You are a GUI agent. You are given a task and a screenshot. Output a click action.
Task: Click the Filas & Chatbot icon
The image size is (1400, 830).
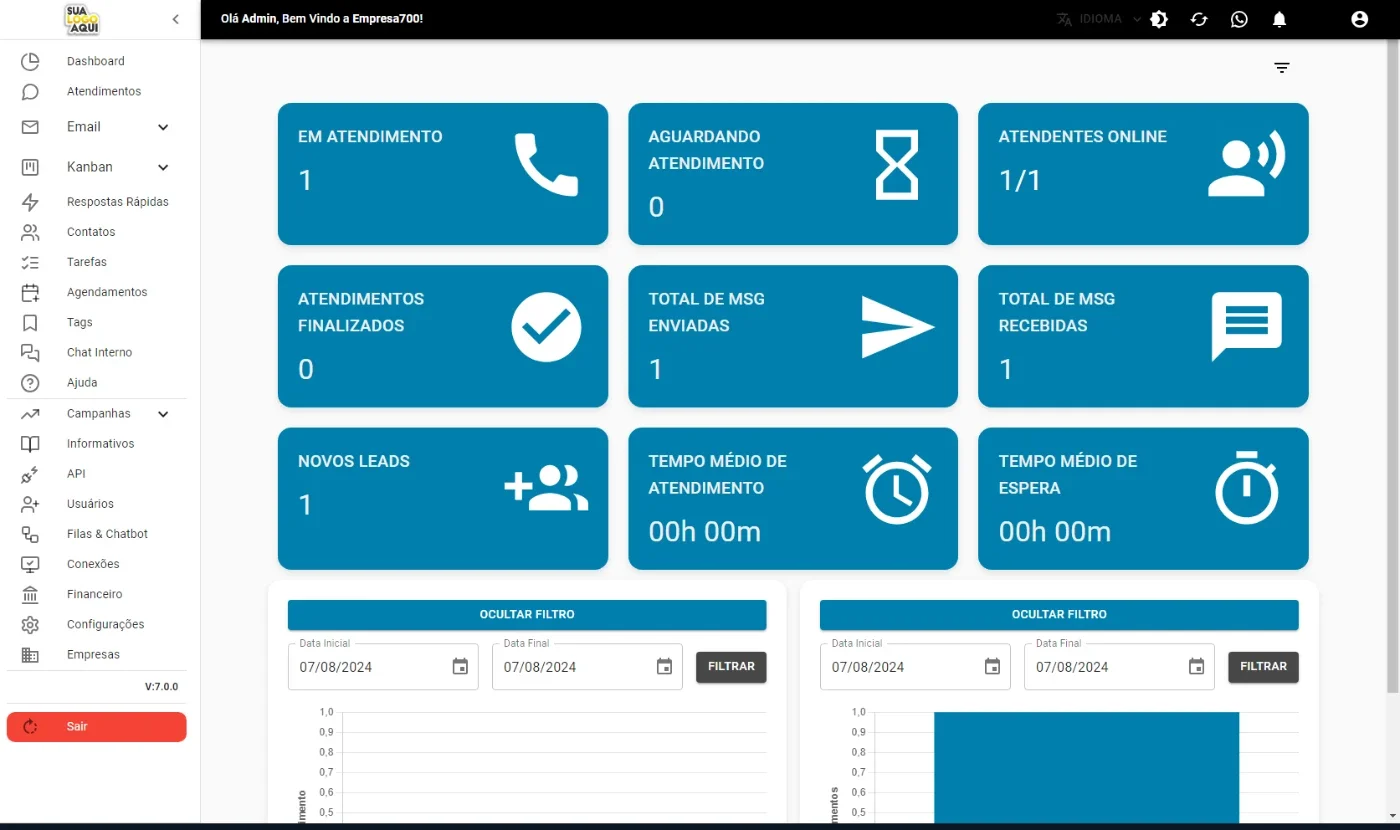tap(30, 534)
